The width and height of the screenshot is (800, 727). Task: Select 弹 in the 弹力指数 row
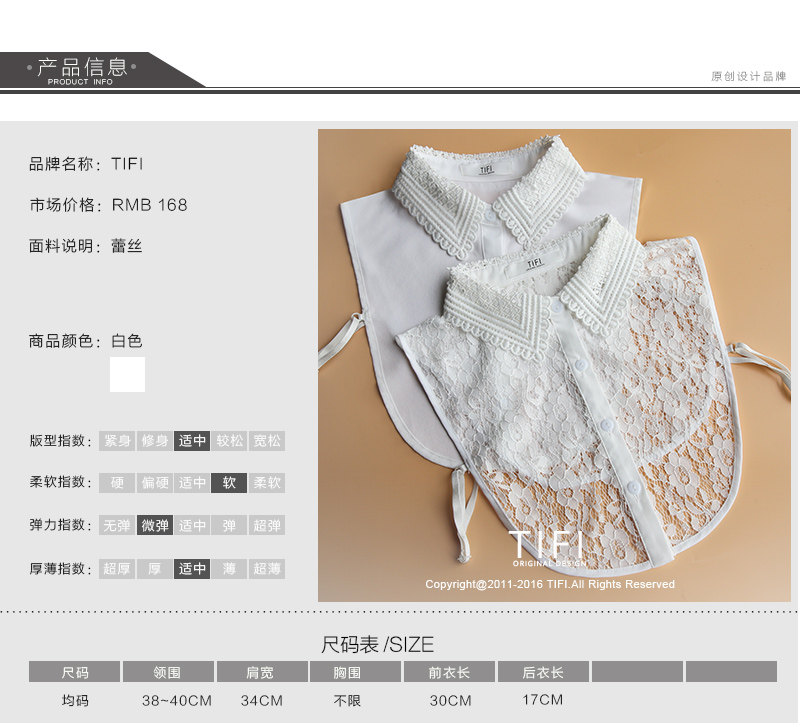click(x=229, y=525)
